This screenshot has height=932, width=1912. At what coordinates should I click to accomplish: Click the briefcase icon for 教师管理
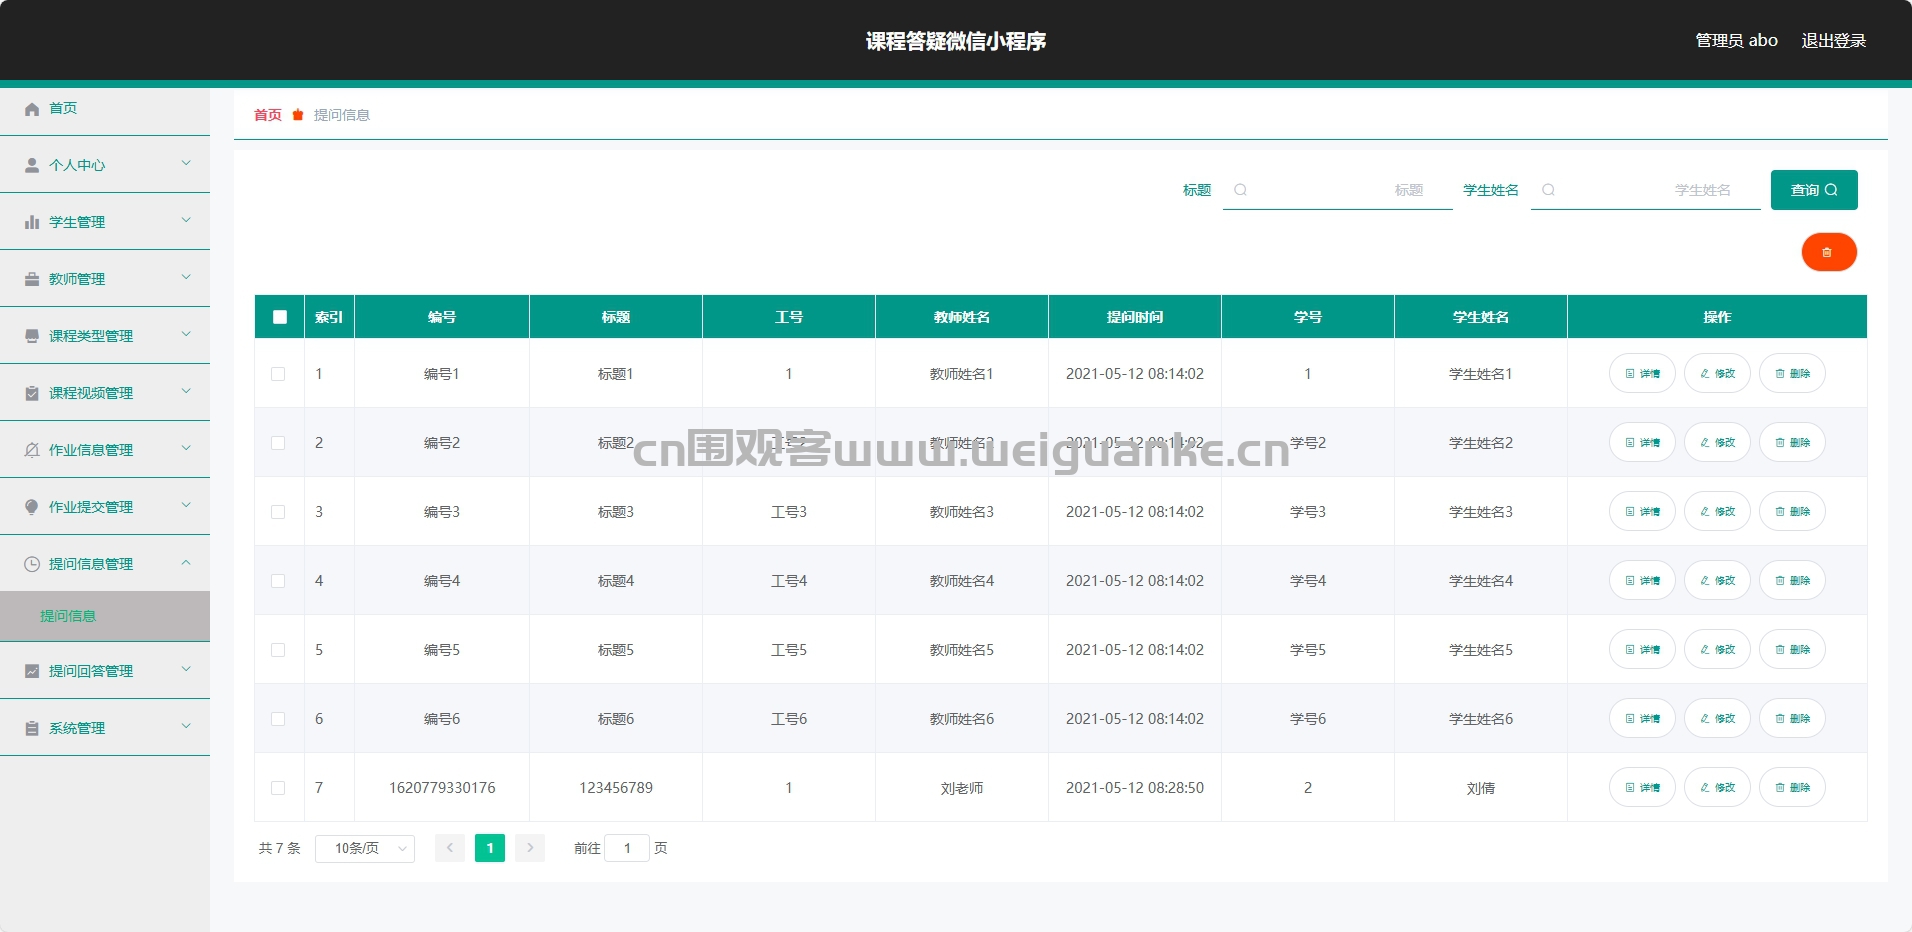(32, 279)
